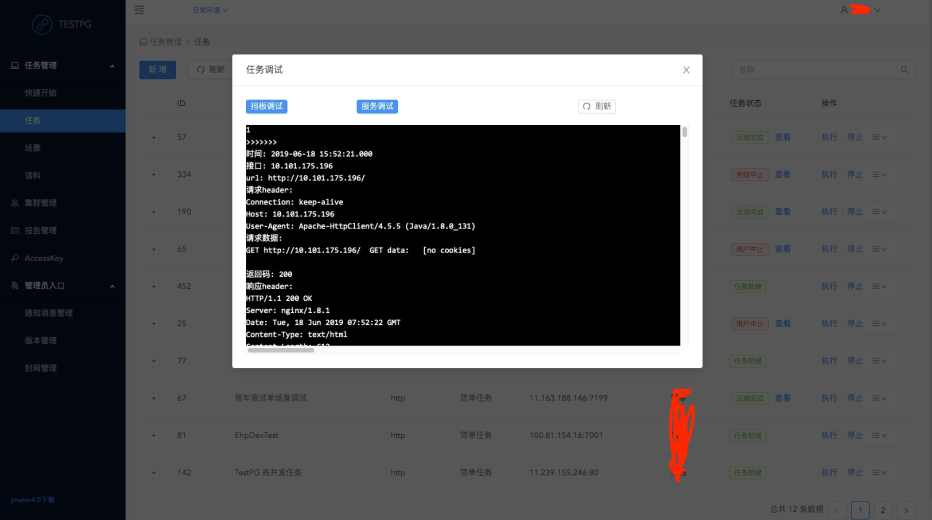Open more-actions menu icon in row 142
The image size is (932, 520).
click(879, 472)
